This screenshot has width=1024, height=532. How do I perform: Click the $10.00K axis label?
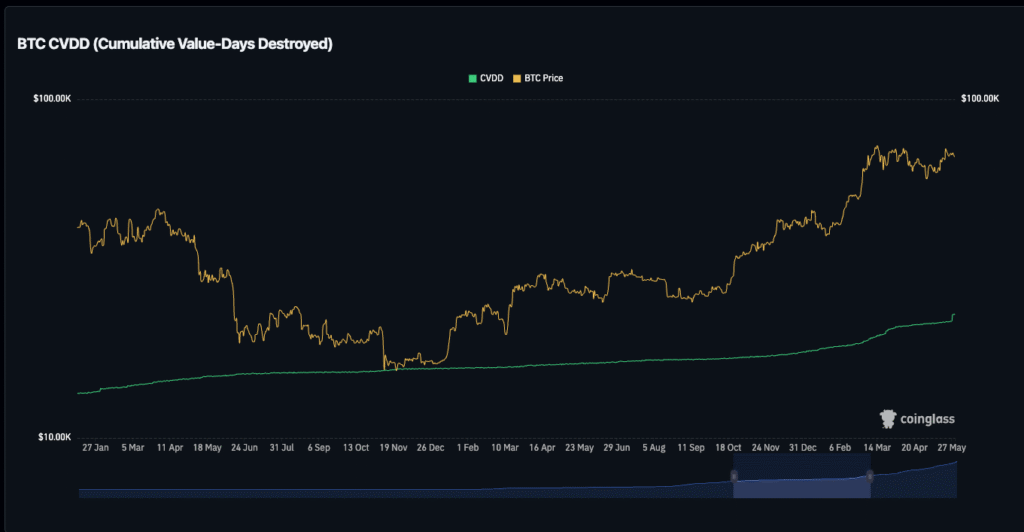click(x=54, y=437)
